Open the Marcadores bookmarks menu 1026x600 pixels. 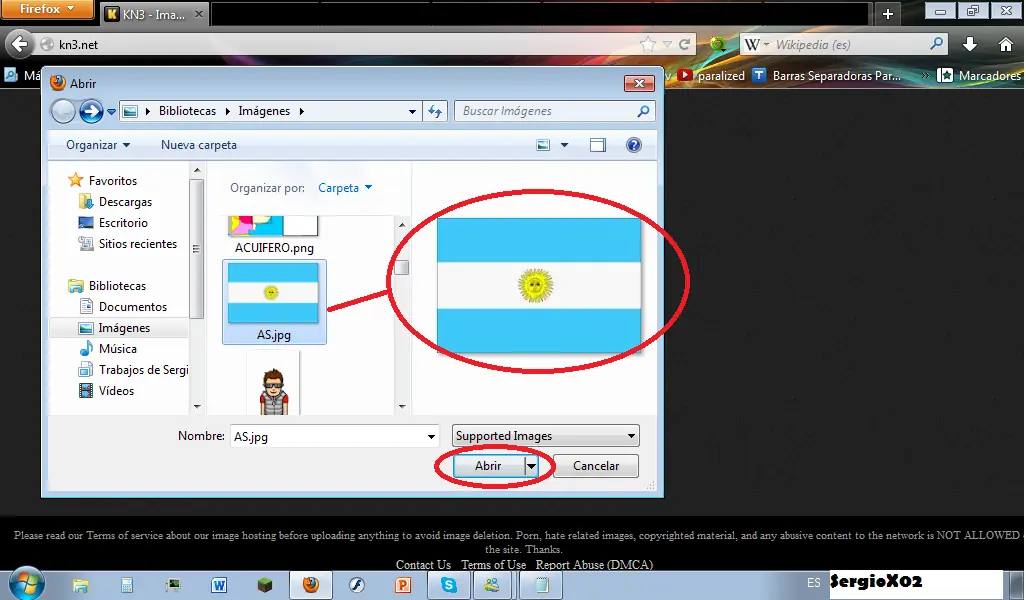click(x=979, y=76)
